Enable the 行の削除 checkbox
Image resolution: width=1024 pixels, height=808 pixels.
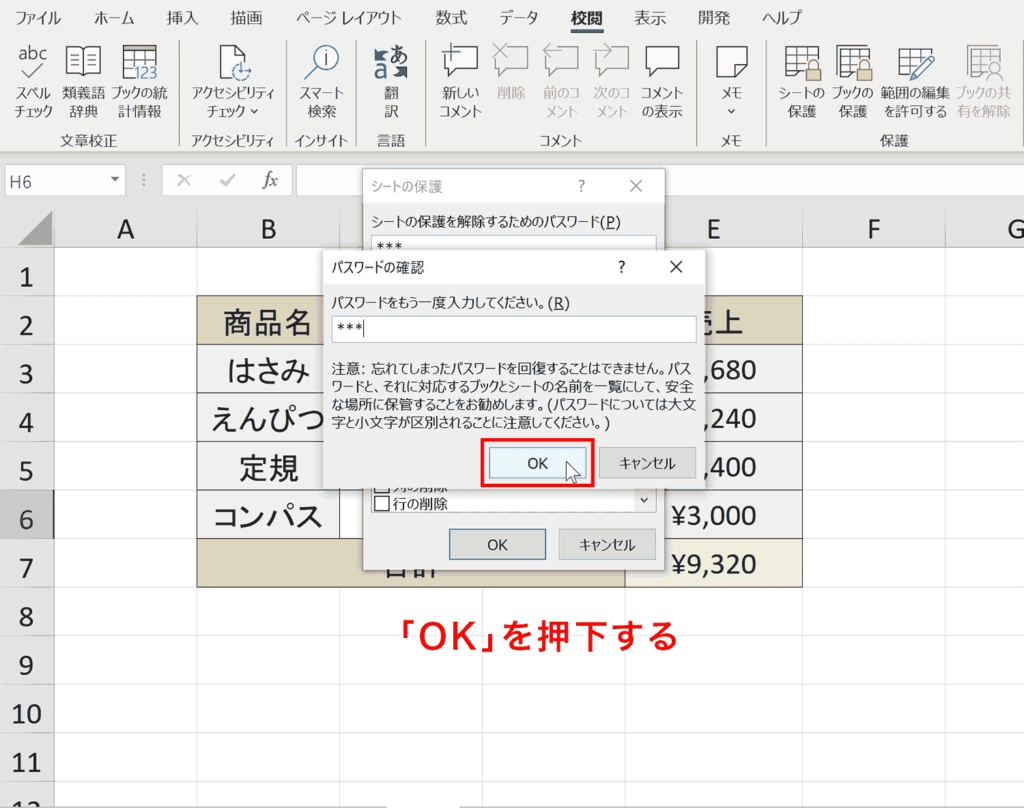pos(381,504)
